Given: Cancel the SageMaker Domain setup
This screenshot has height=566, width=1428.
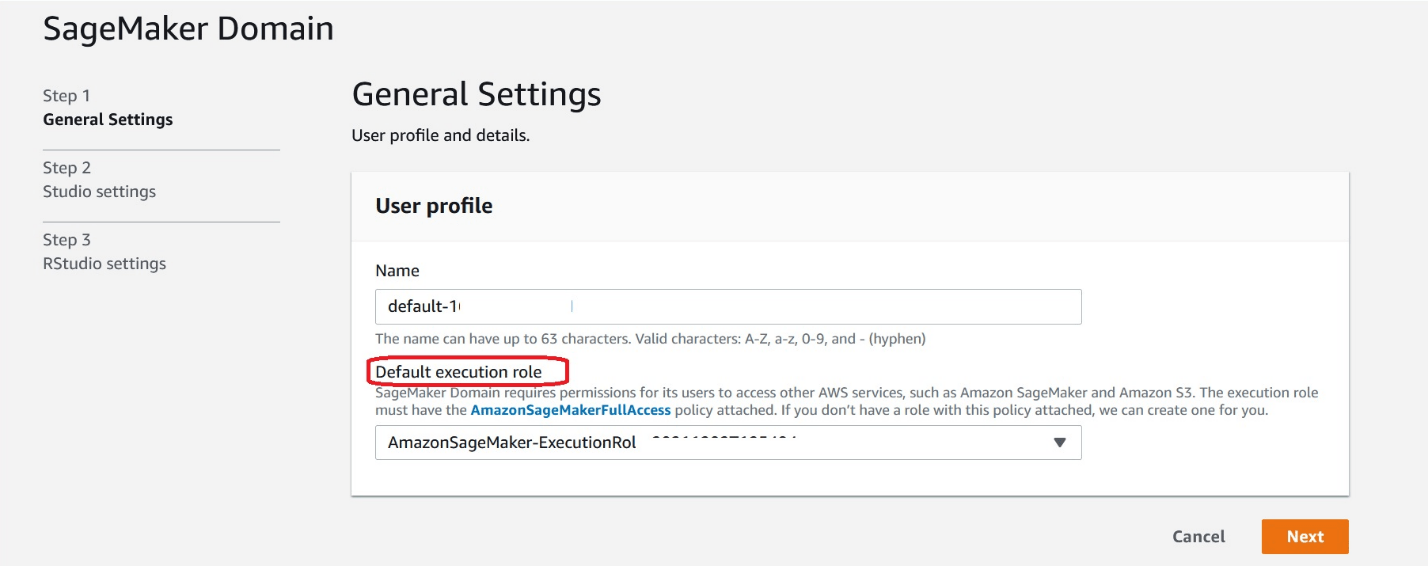Looking at the screenshot, I should click(x=1198, y=536).
